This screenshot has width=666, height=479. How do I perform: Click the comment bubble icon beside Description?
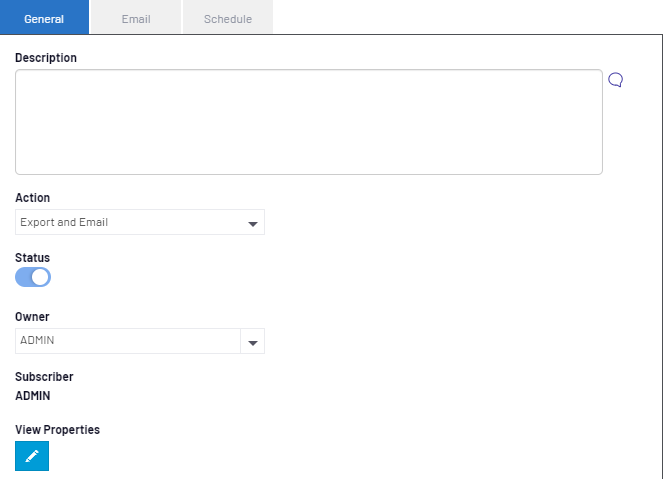tap(615, 80)
